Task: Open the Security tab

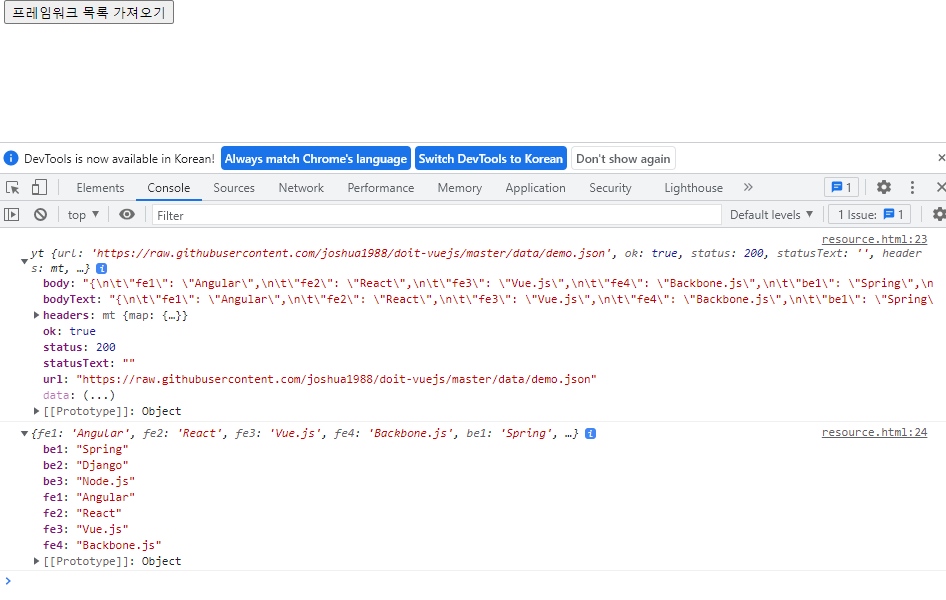Action: (611, 188)
